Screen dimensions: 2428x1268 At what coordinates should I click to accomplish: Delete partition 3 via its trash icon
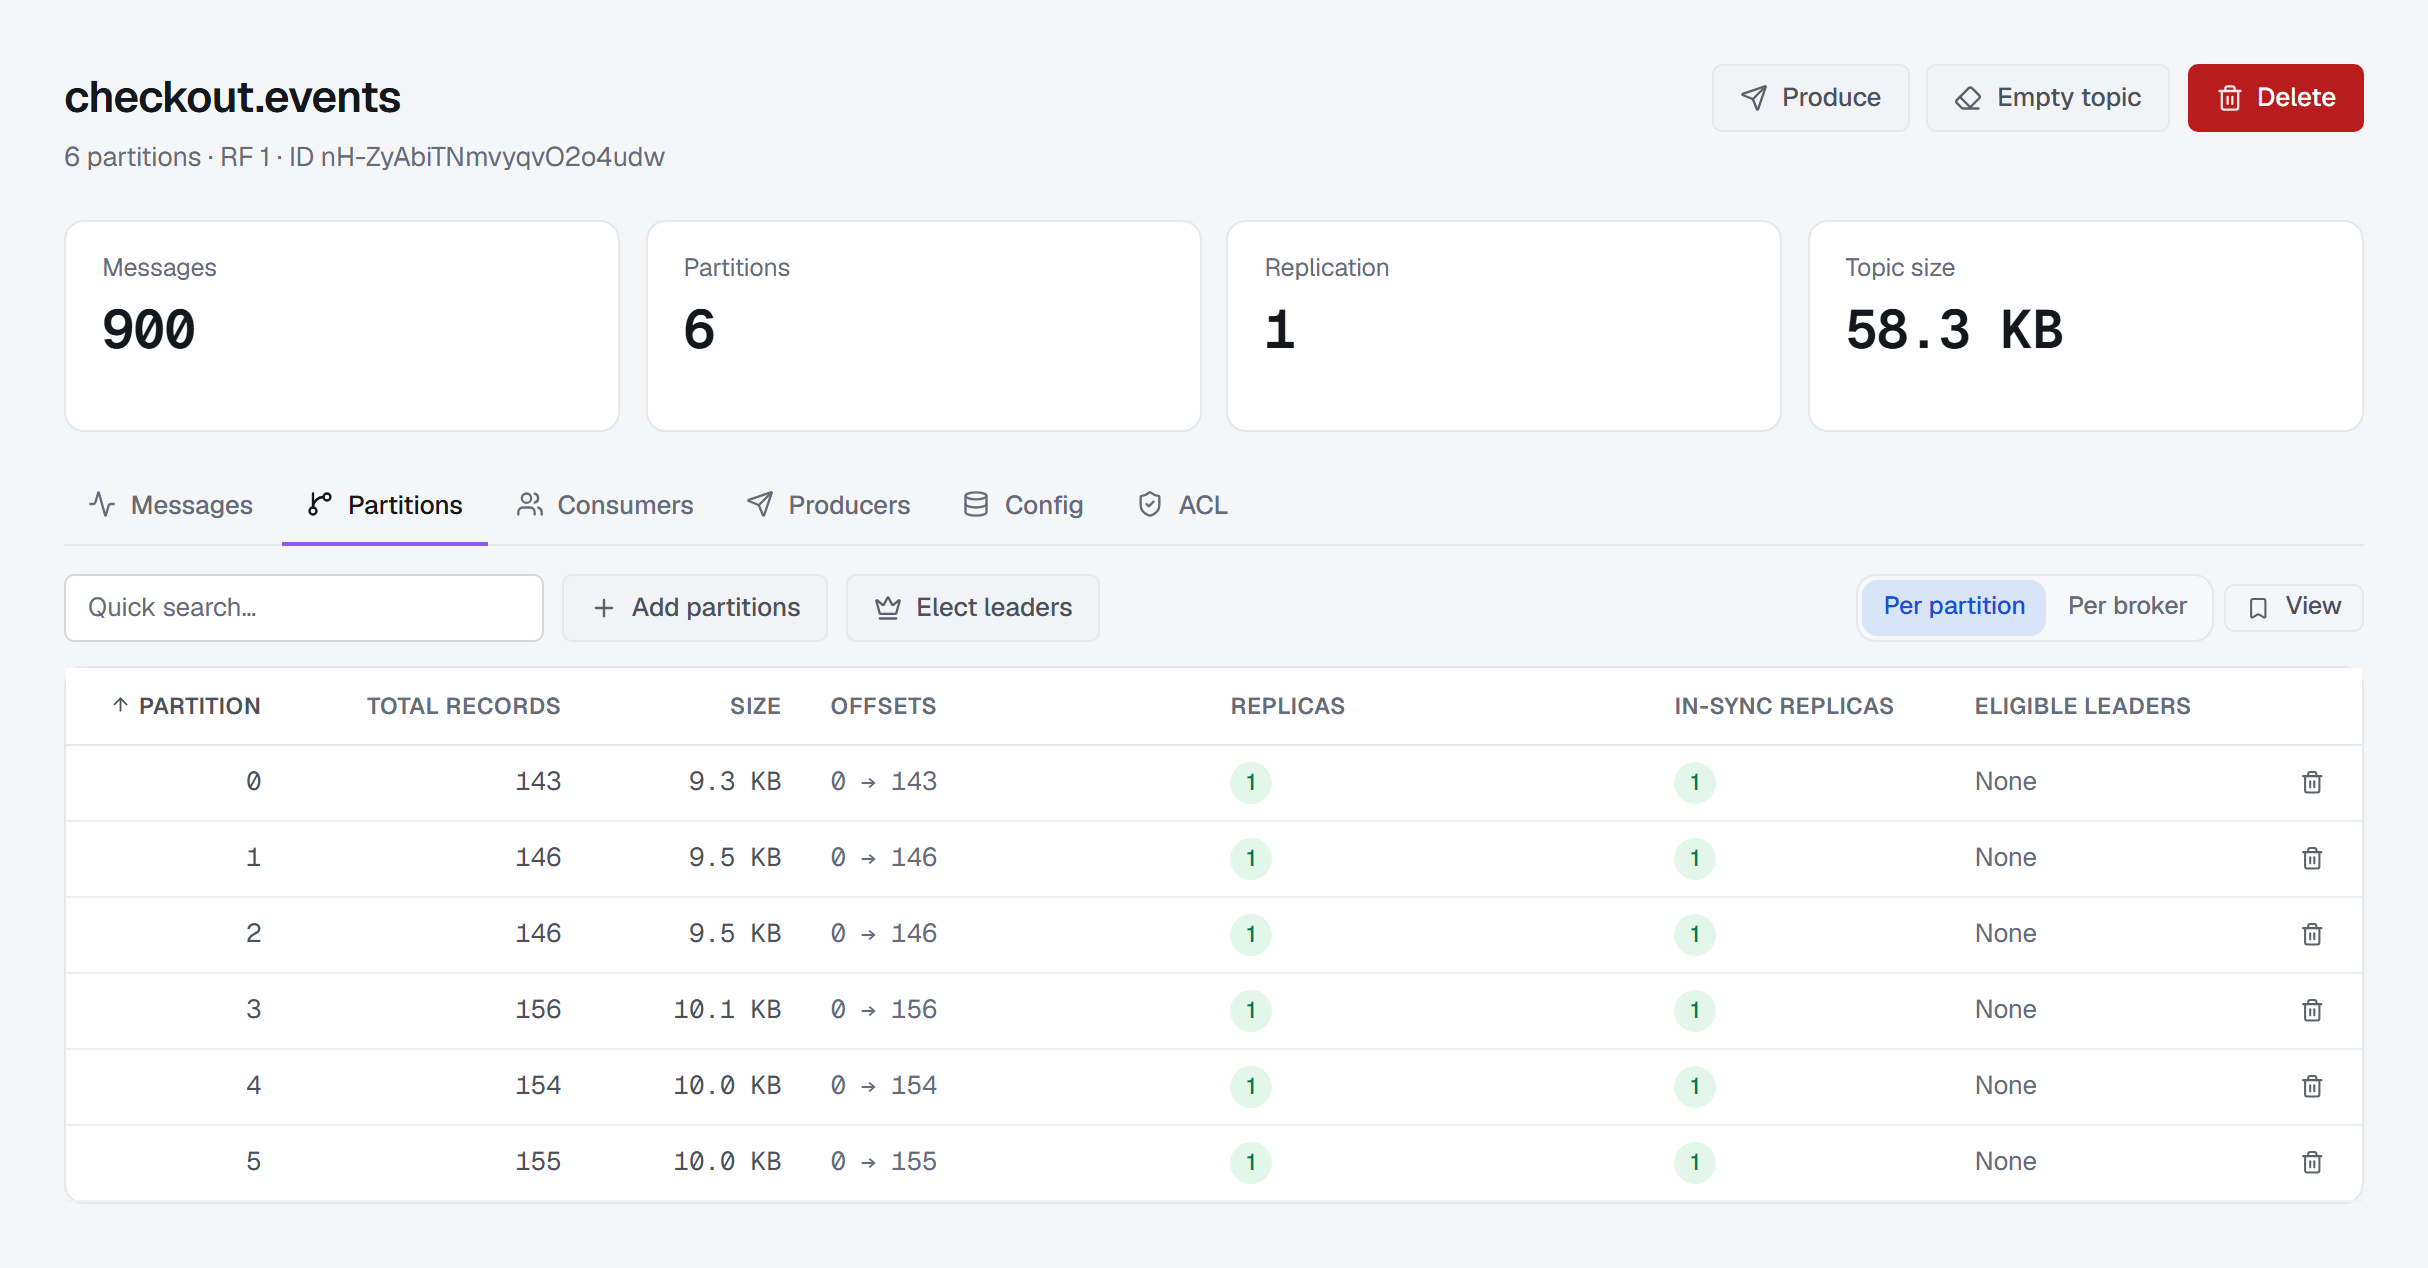click(x=2312, y=1010)
